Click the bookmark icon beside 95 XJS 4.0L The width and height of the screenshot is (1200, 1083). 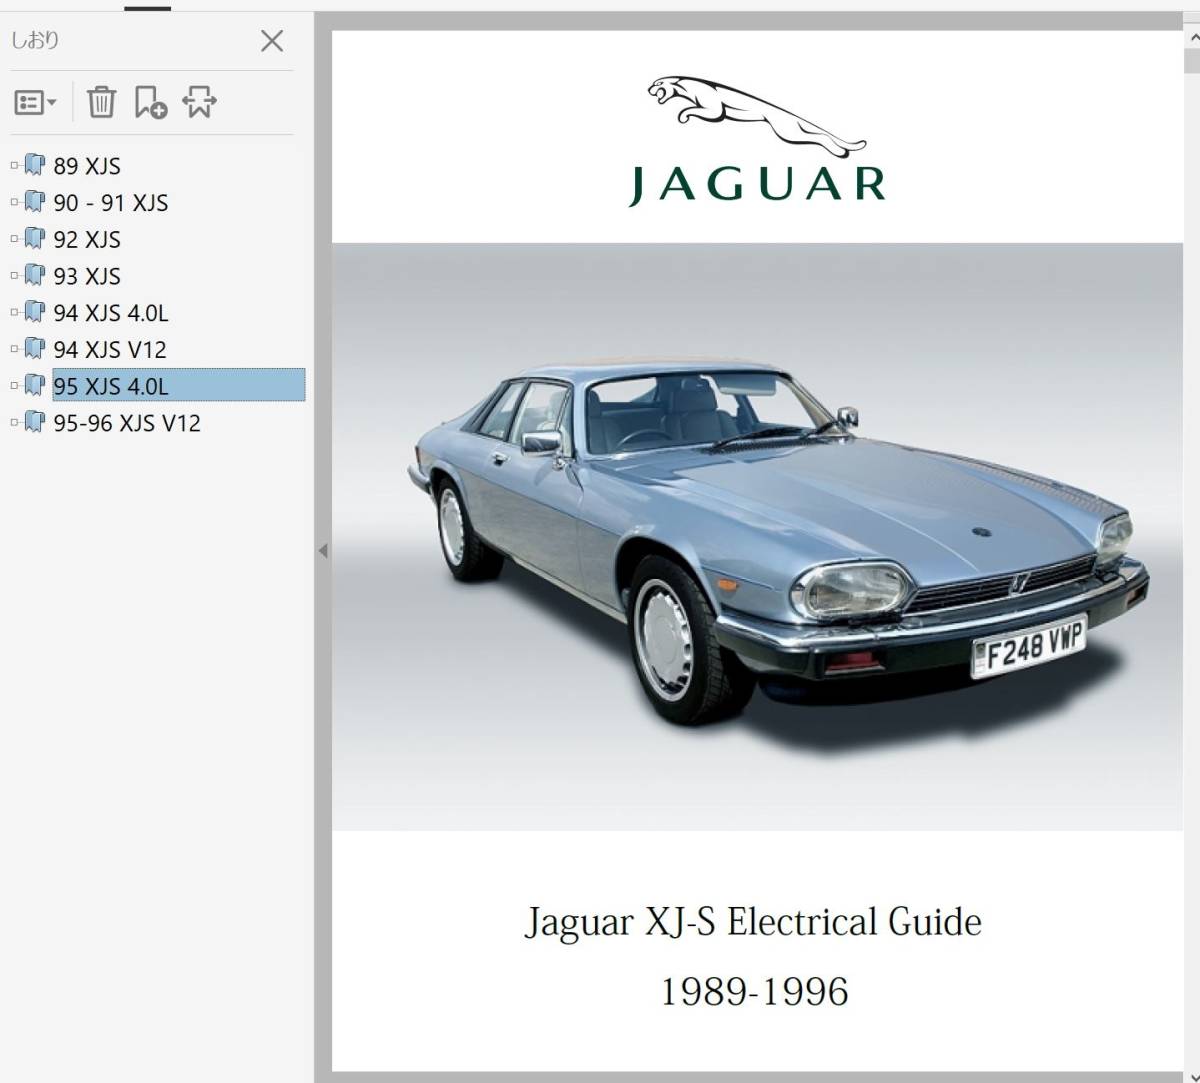coord(35,385)
